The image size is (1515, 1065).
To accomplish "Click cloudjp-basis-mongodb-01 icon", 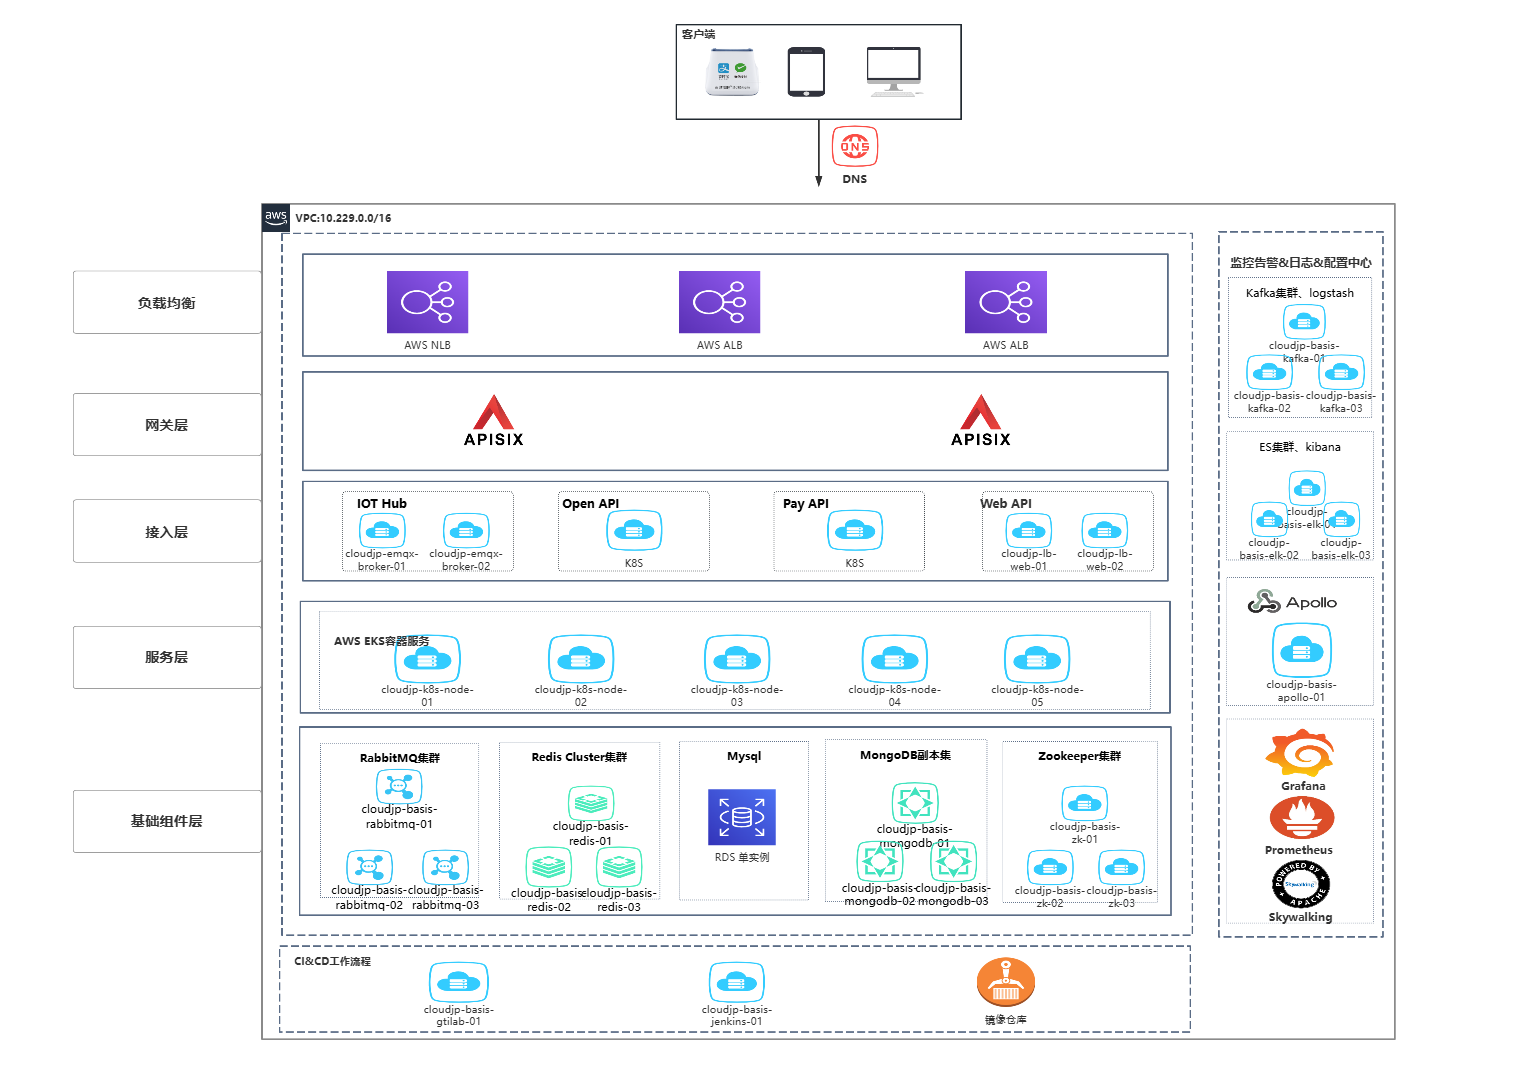I will [x=915, y=802].
